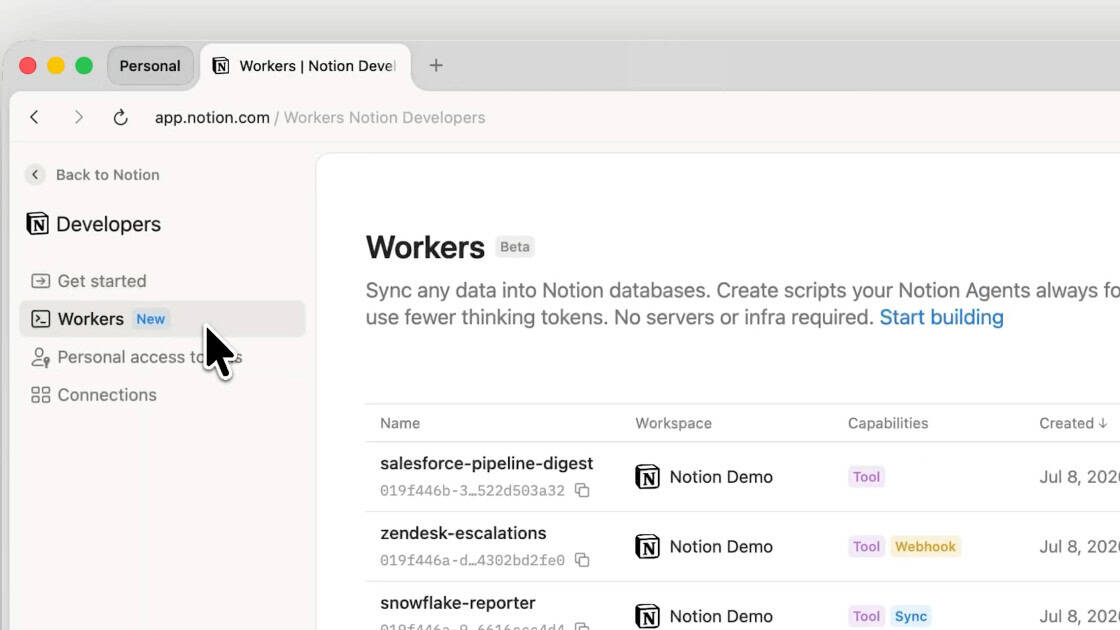Open Get started in the sidebar
Image resolution: width=1120 pixels, height=630 pixels.
click(162, 281)
